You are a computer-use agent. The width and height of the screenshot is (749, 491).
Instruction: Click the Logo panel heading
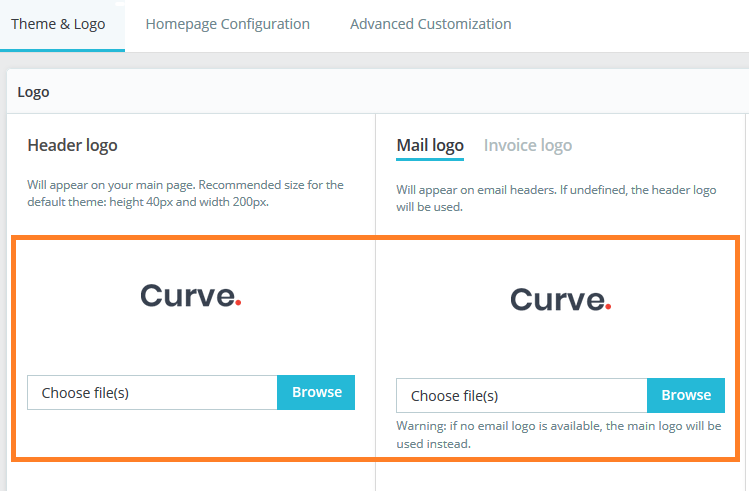[34, 92]
